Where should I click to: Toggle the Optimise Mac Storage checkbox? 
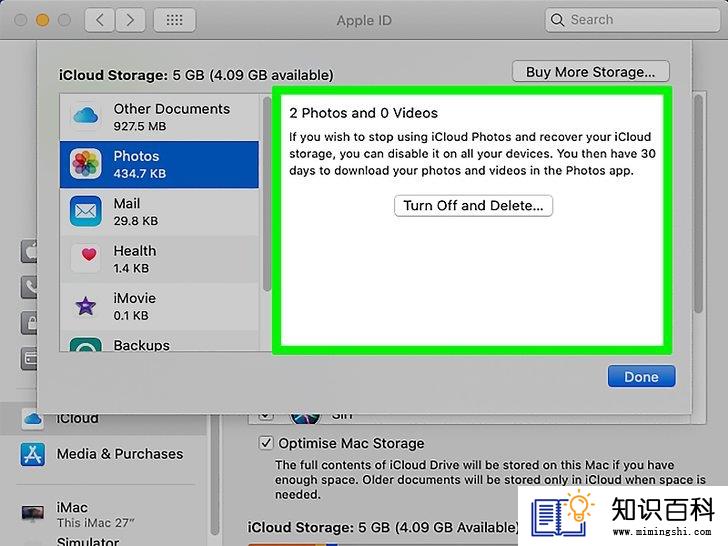tap(266, 443)
